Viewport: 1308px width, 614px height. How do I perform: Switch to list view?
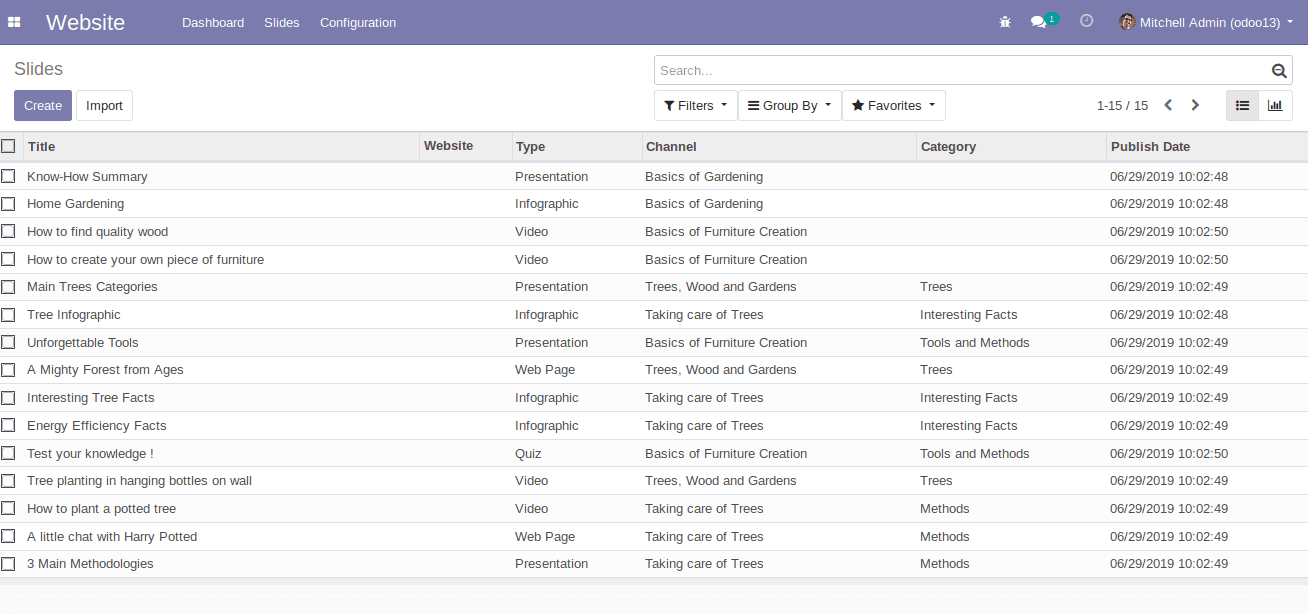1243,105
